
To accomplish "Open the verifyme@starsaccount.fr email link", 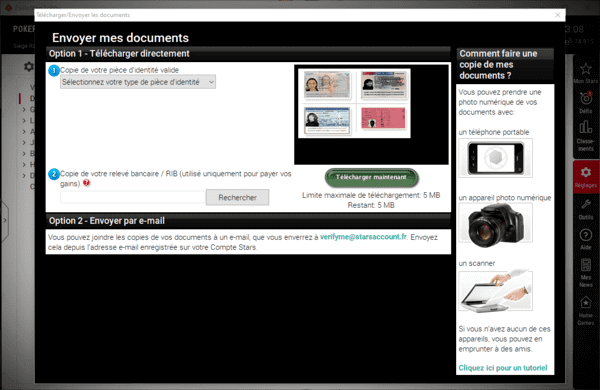I will click(x=364, y=237).
